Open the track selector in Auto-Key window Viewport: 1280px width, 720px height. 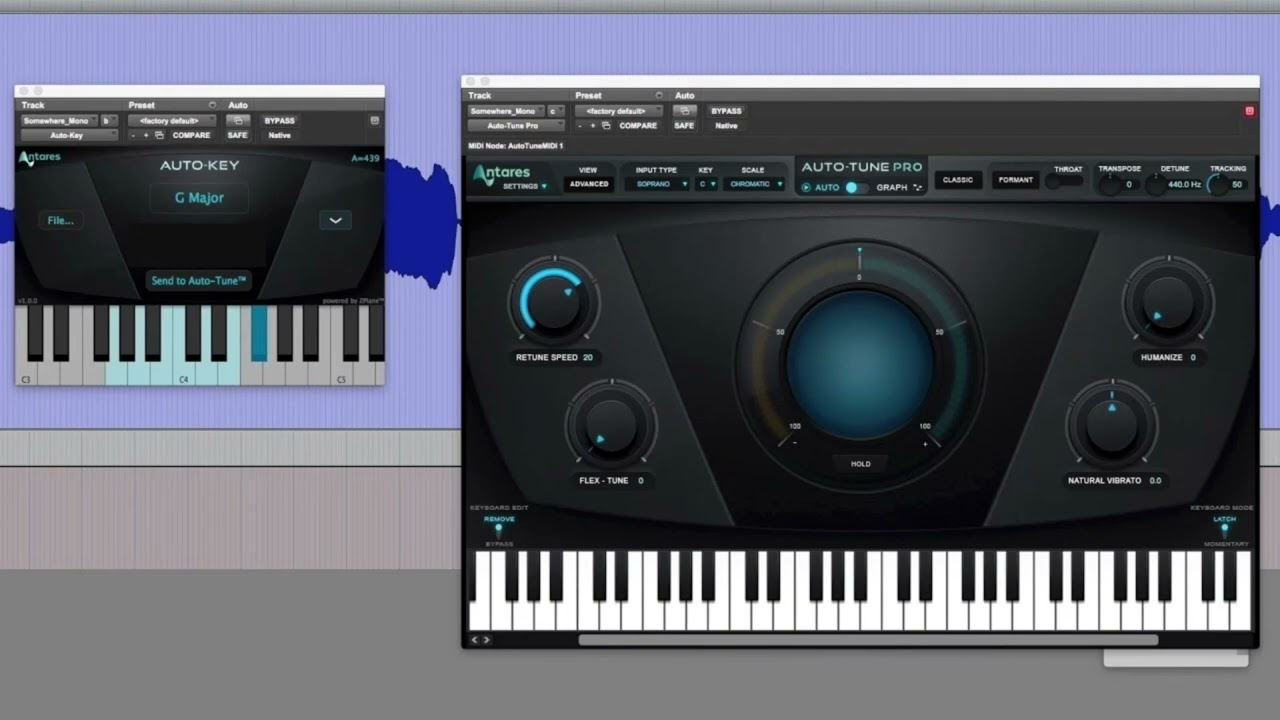coord(59,120)
